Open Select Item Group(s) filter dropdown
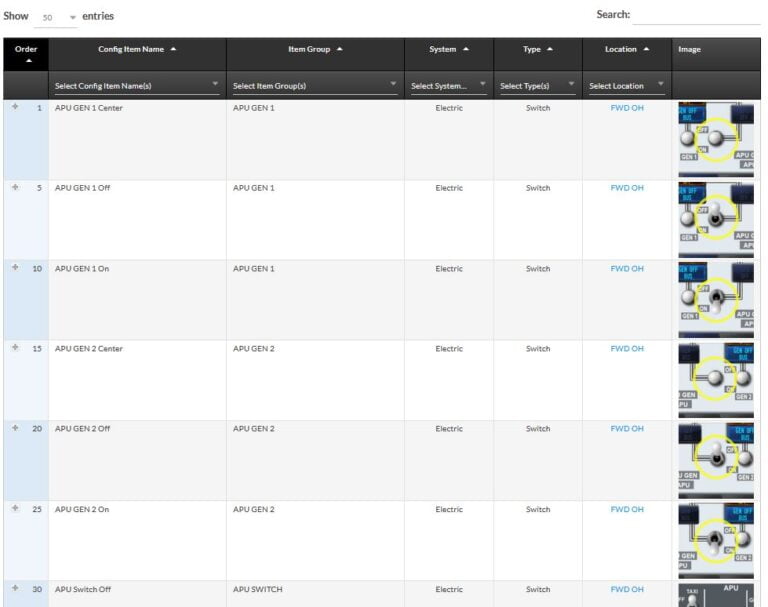This screenshot has width=768, height=607. click(315, 85)
